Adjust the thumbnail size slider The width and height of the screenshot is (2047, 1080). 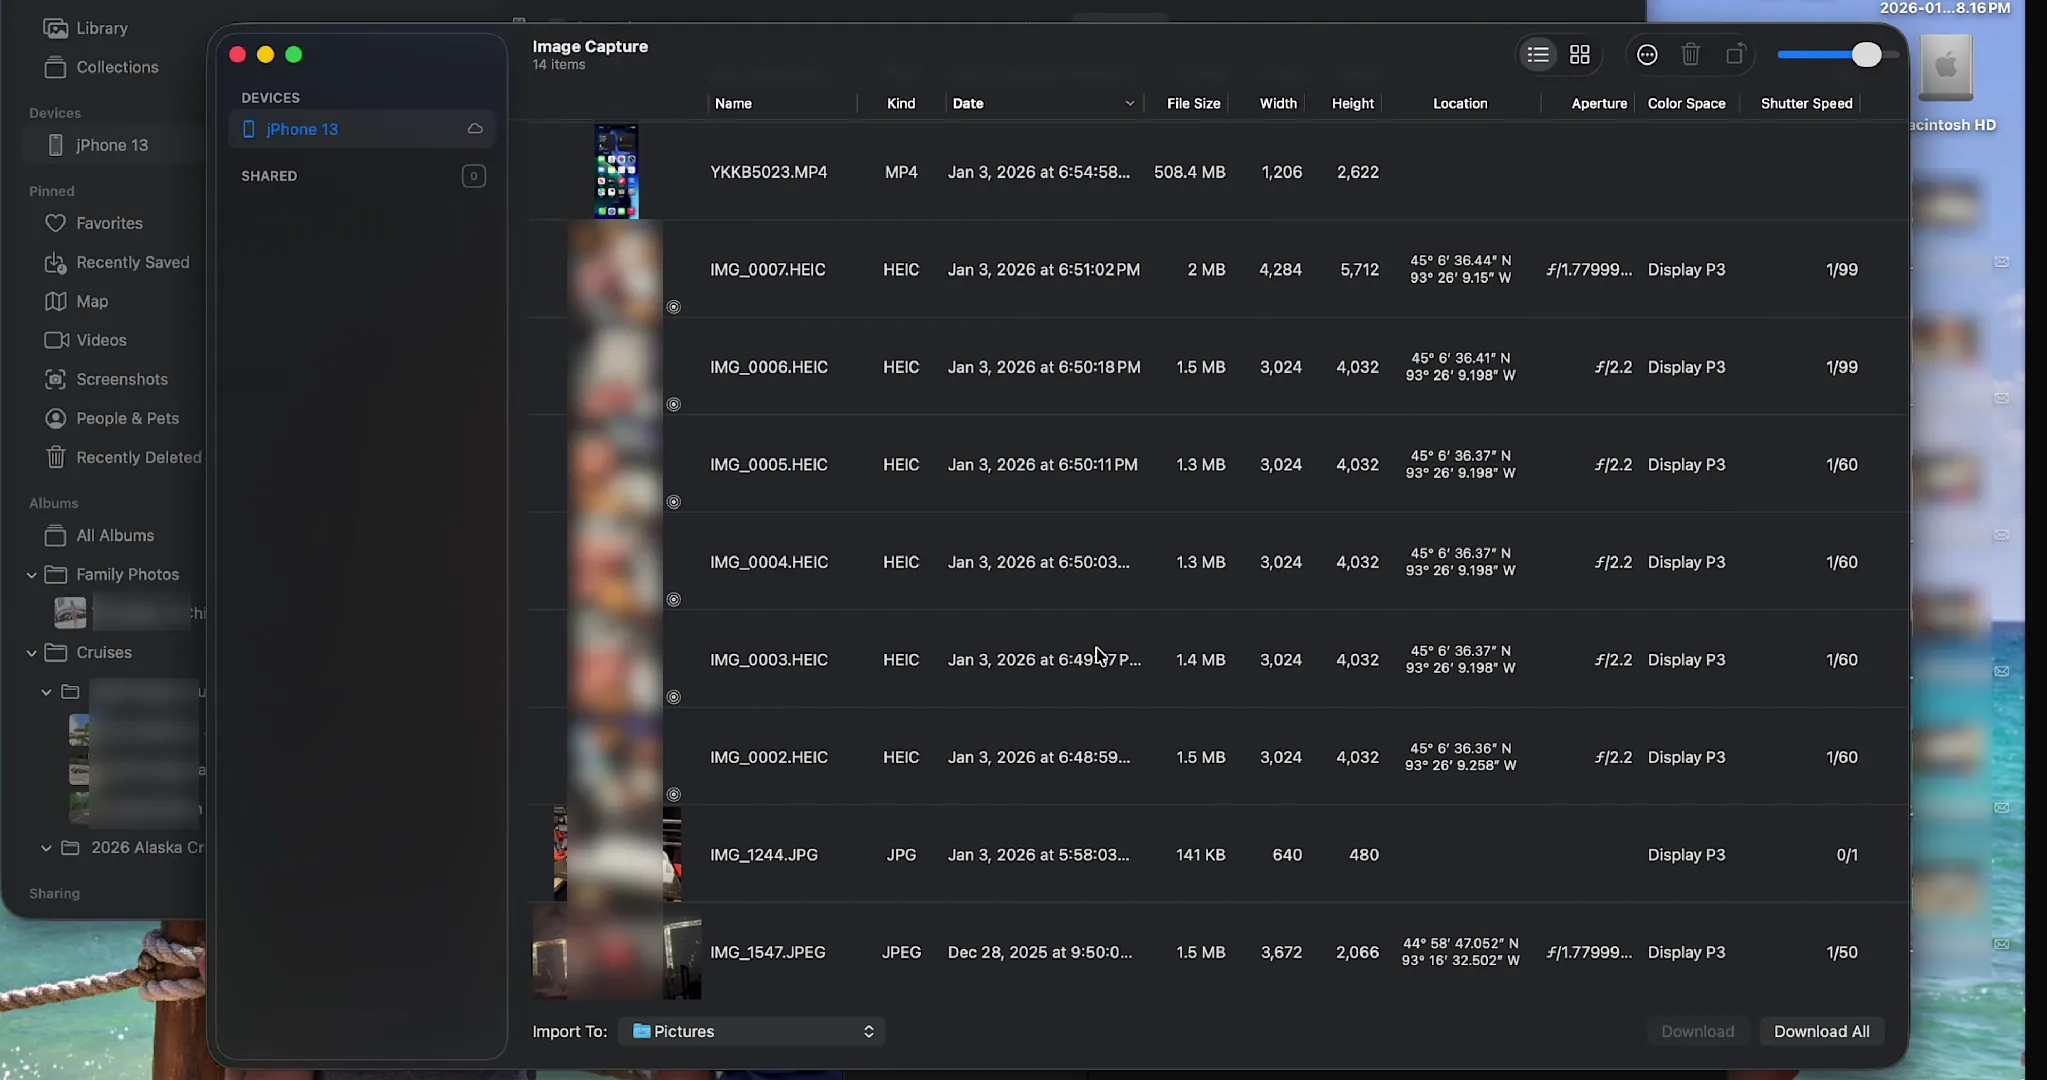pyautogui.click(x=1866, y=55)
